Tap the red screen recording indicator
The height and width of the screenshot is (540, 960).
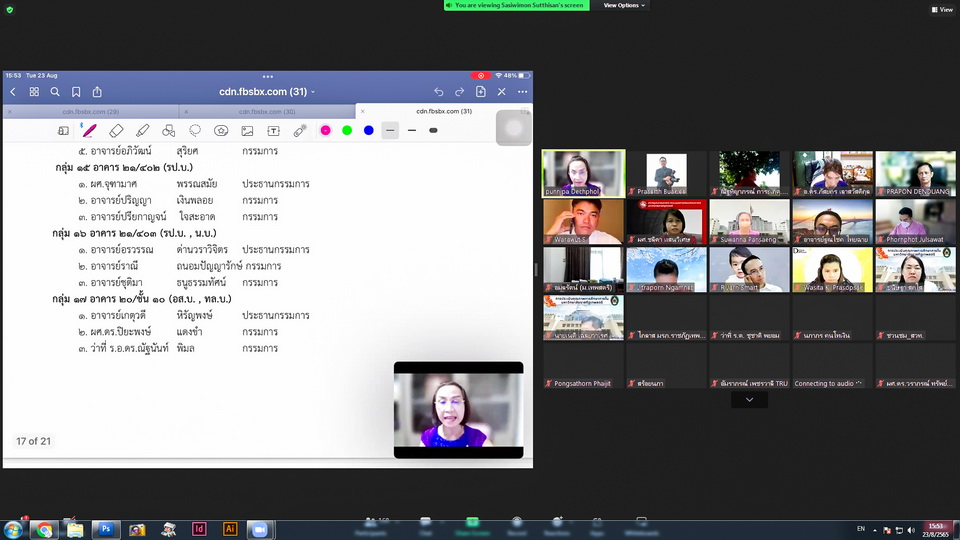(481, 75)
